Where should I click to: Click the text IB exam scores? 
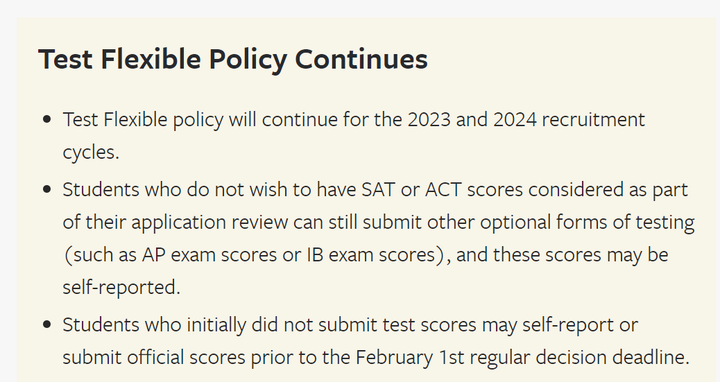[371, 255]
